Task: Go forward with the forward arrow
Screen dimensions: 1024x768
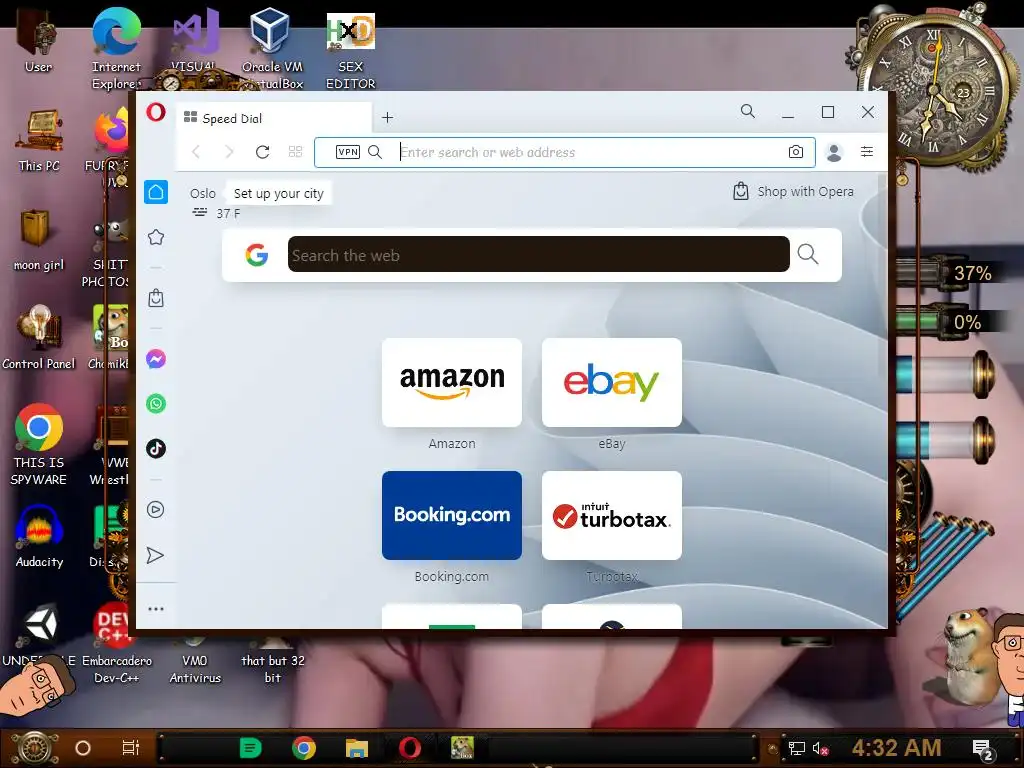Action: coord(229,152)
